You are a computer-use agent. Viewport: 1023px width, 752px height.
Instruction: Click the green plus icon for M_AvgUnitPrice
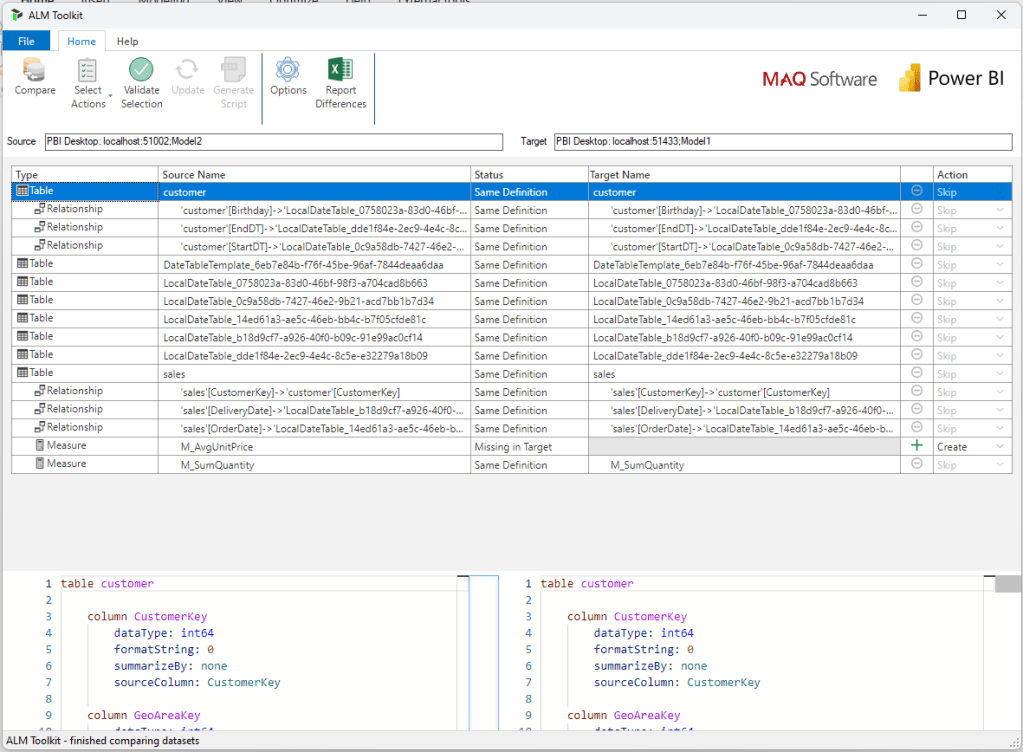[916, 446]
